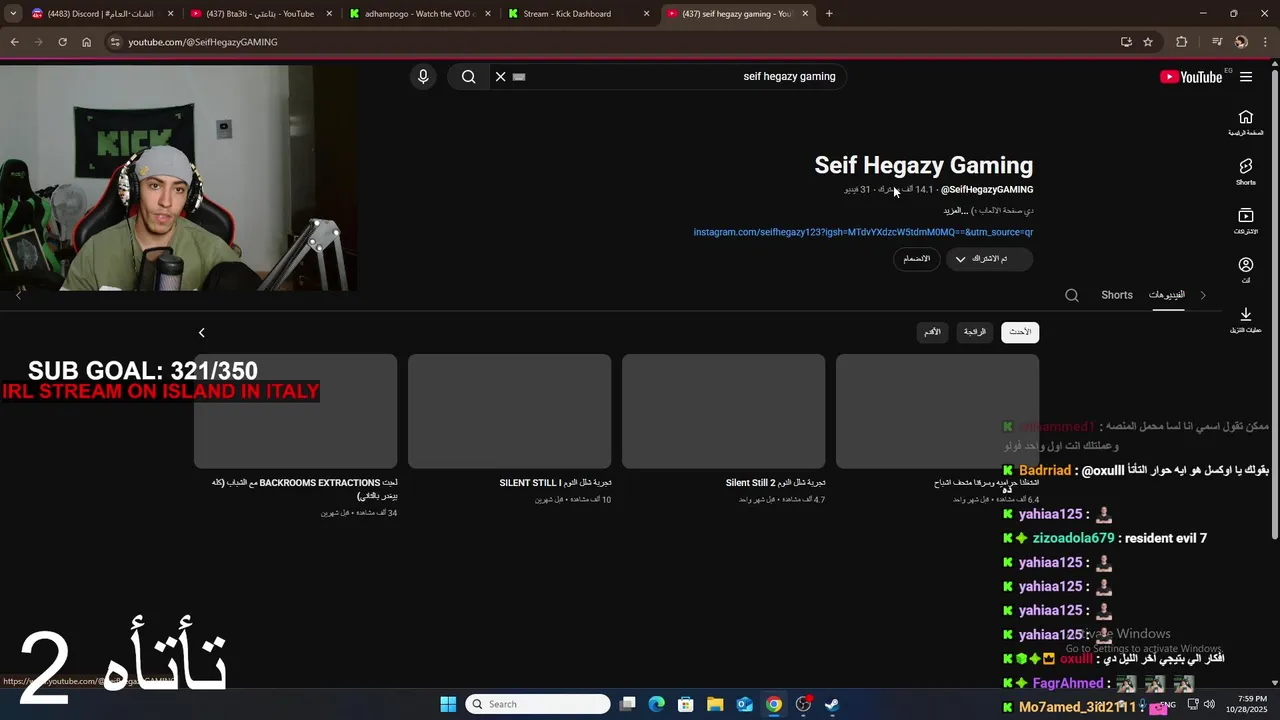This screenshot has height=720, width=1280.
Task: Click the YouTube logo
Action: (1191, 77)
